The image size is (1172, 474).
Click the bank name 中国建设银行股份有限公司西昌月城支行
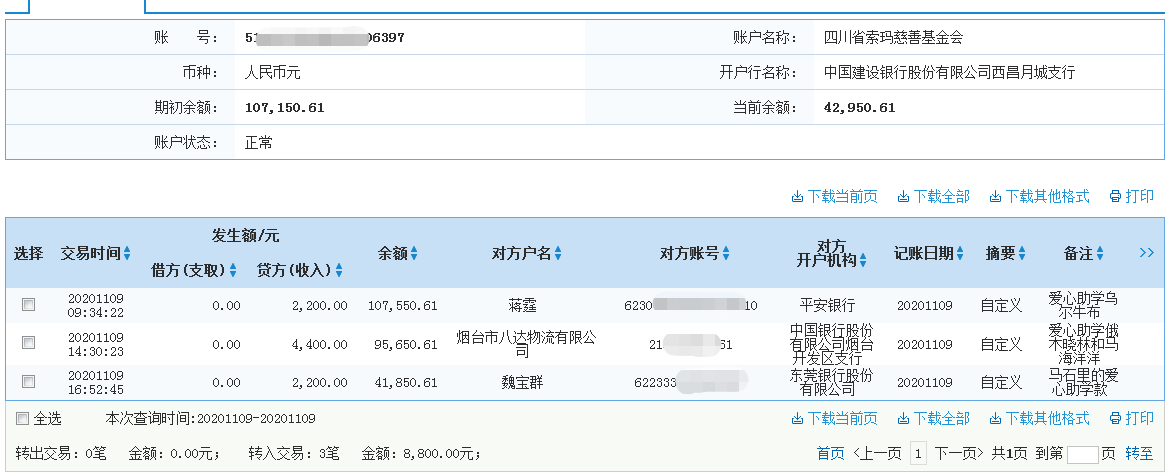[949, 73]
